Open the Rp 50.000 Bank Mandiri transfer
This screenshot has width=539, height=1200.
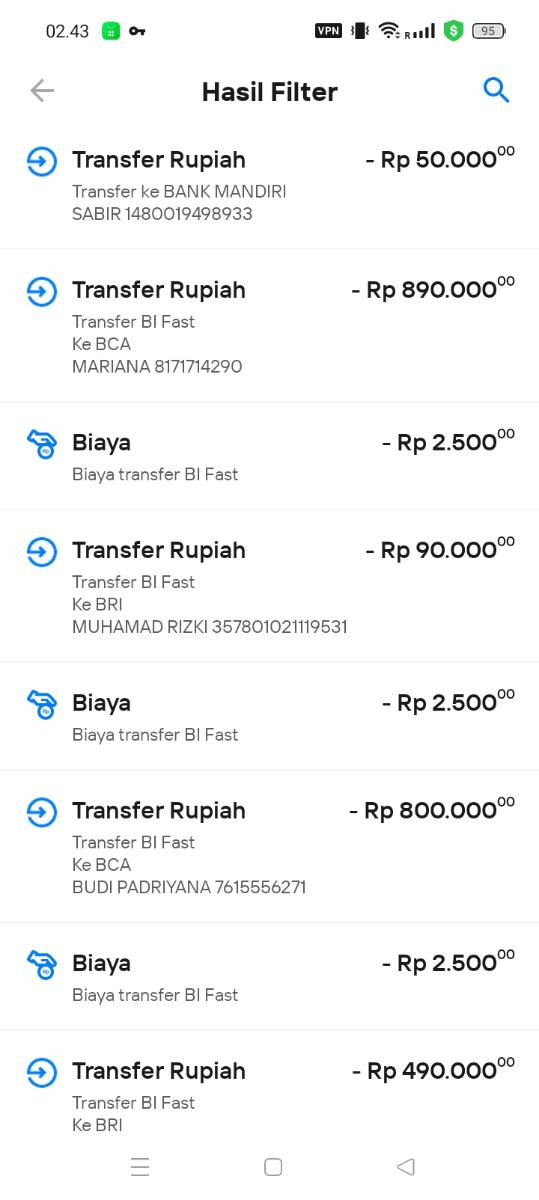(269, 186)
